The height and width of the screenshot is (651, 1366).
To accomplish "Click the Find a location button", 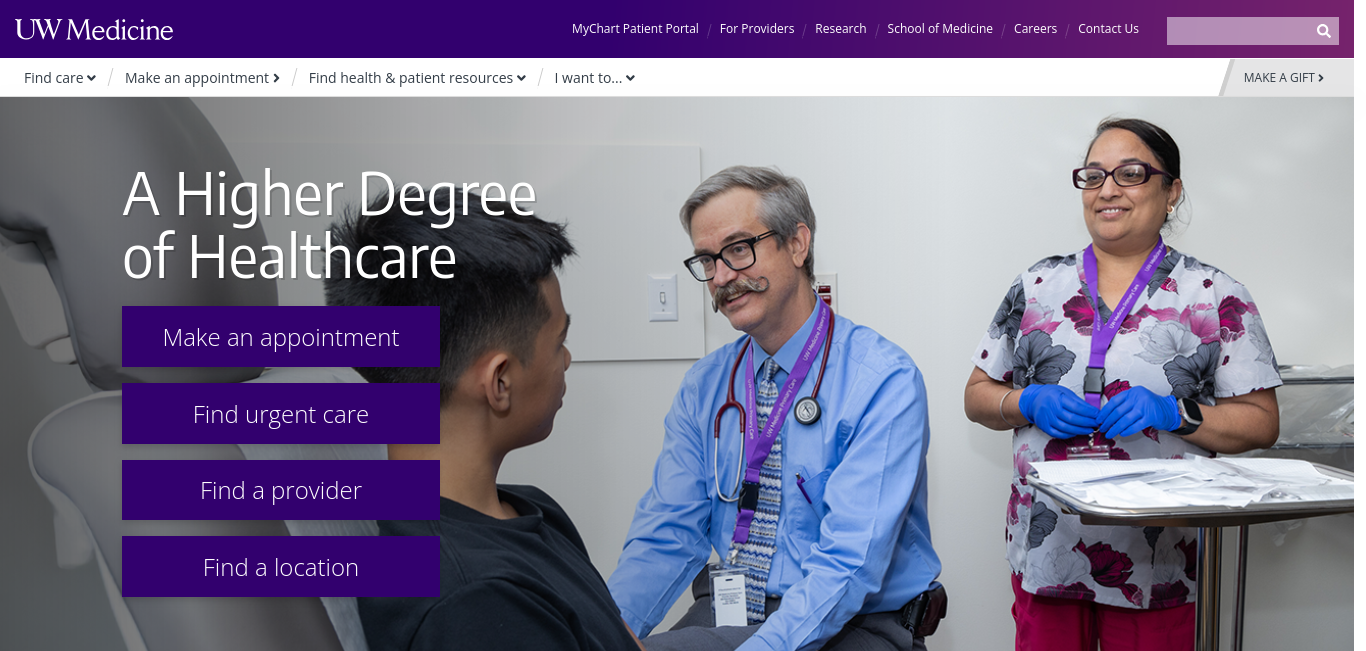I will point(281,567).
